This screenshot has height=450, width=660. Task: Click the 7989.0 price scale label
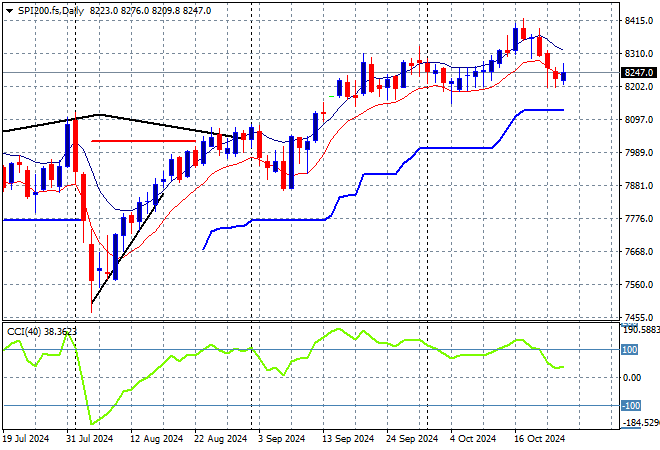tap(639, 153)
